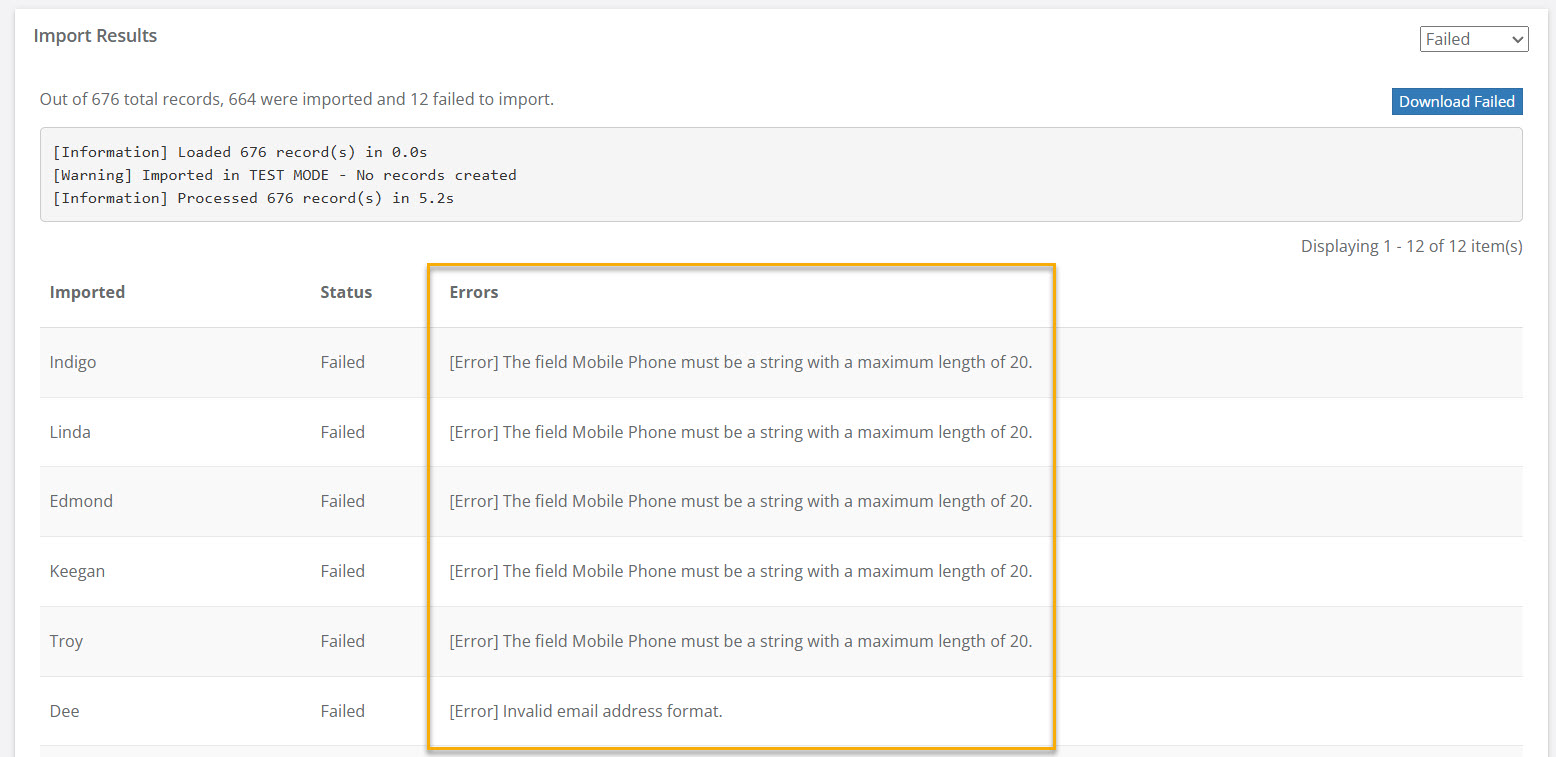Click the TEST MODE warning log line
Screen dimensions: 1556x757
pyautogui.click(x=285, y=174)
